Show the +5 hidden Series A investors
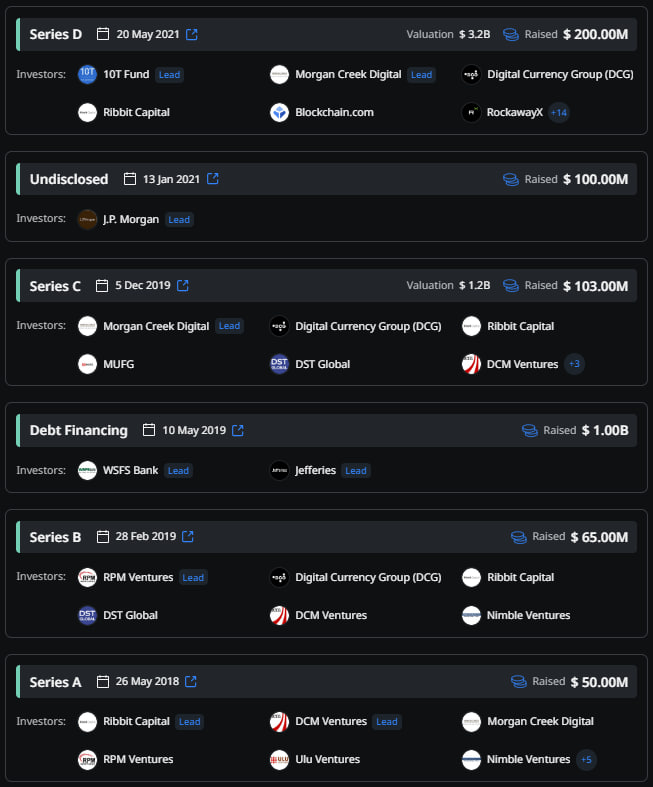The image size is (653, 787). click(586, 759)
